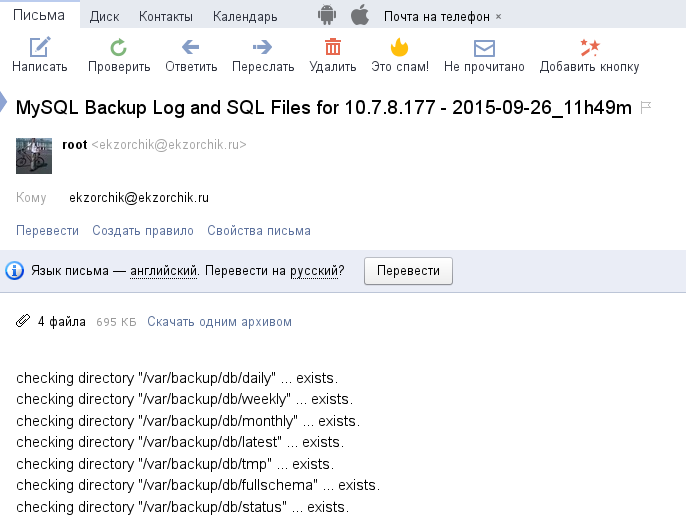The width and height of the screenshot is (686, 520).
Task: Close the Почта на телефон banner
Action: point(498,17)
